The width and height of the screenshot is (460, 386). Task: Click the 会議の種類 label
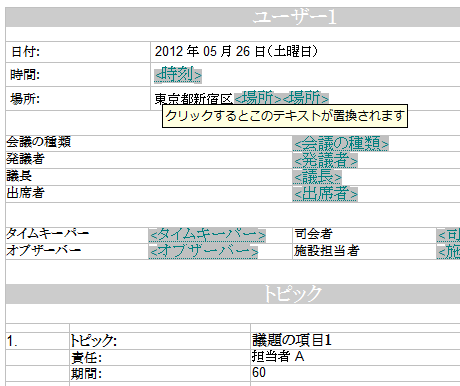39,142
